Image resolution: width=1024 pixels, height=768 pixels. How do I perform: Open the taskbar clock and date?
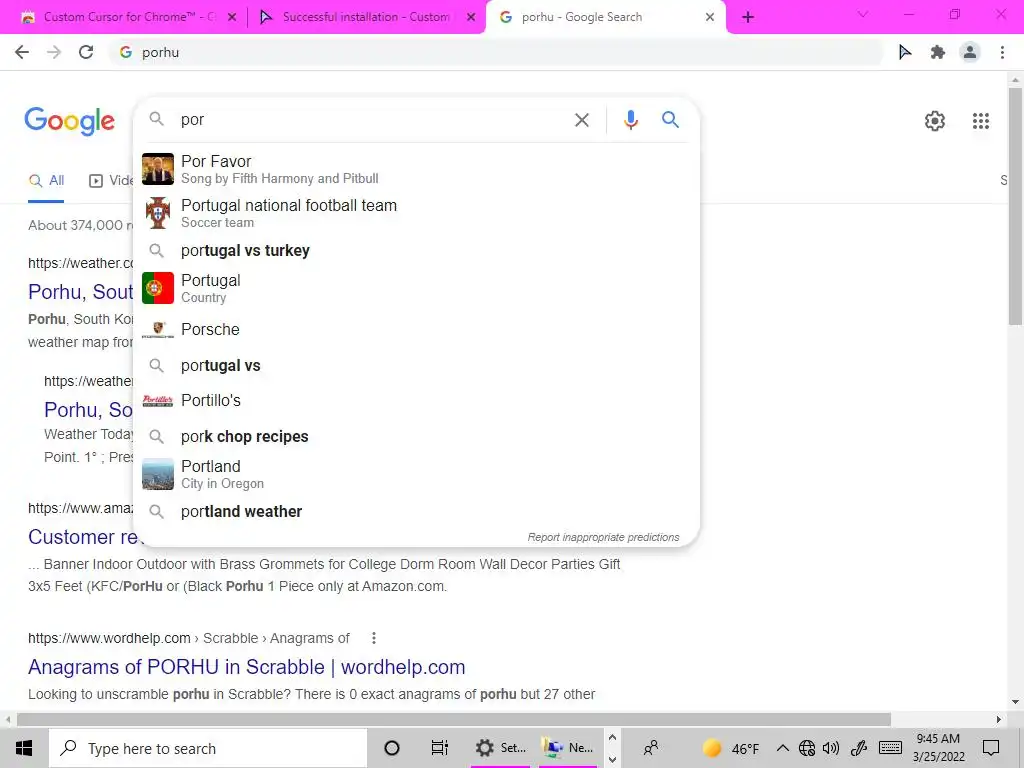938,748
